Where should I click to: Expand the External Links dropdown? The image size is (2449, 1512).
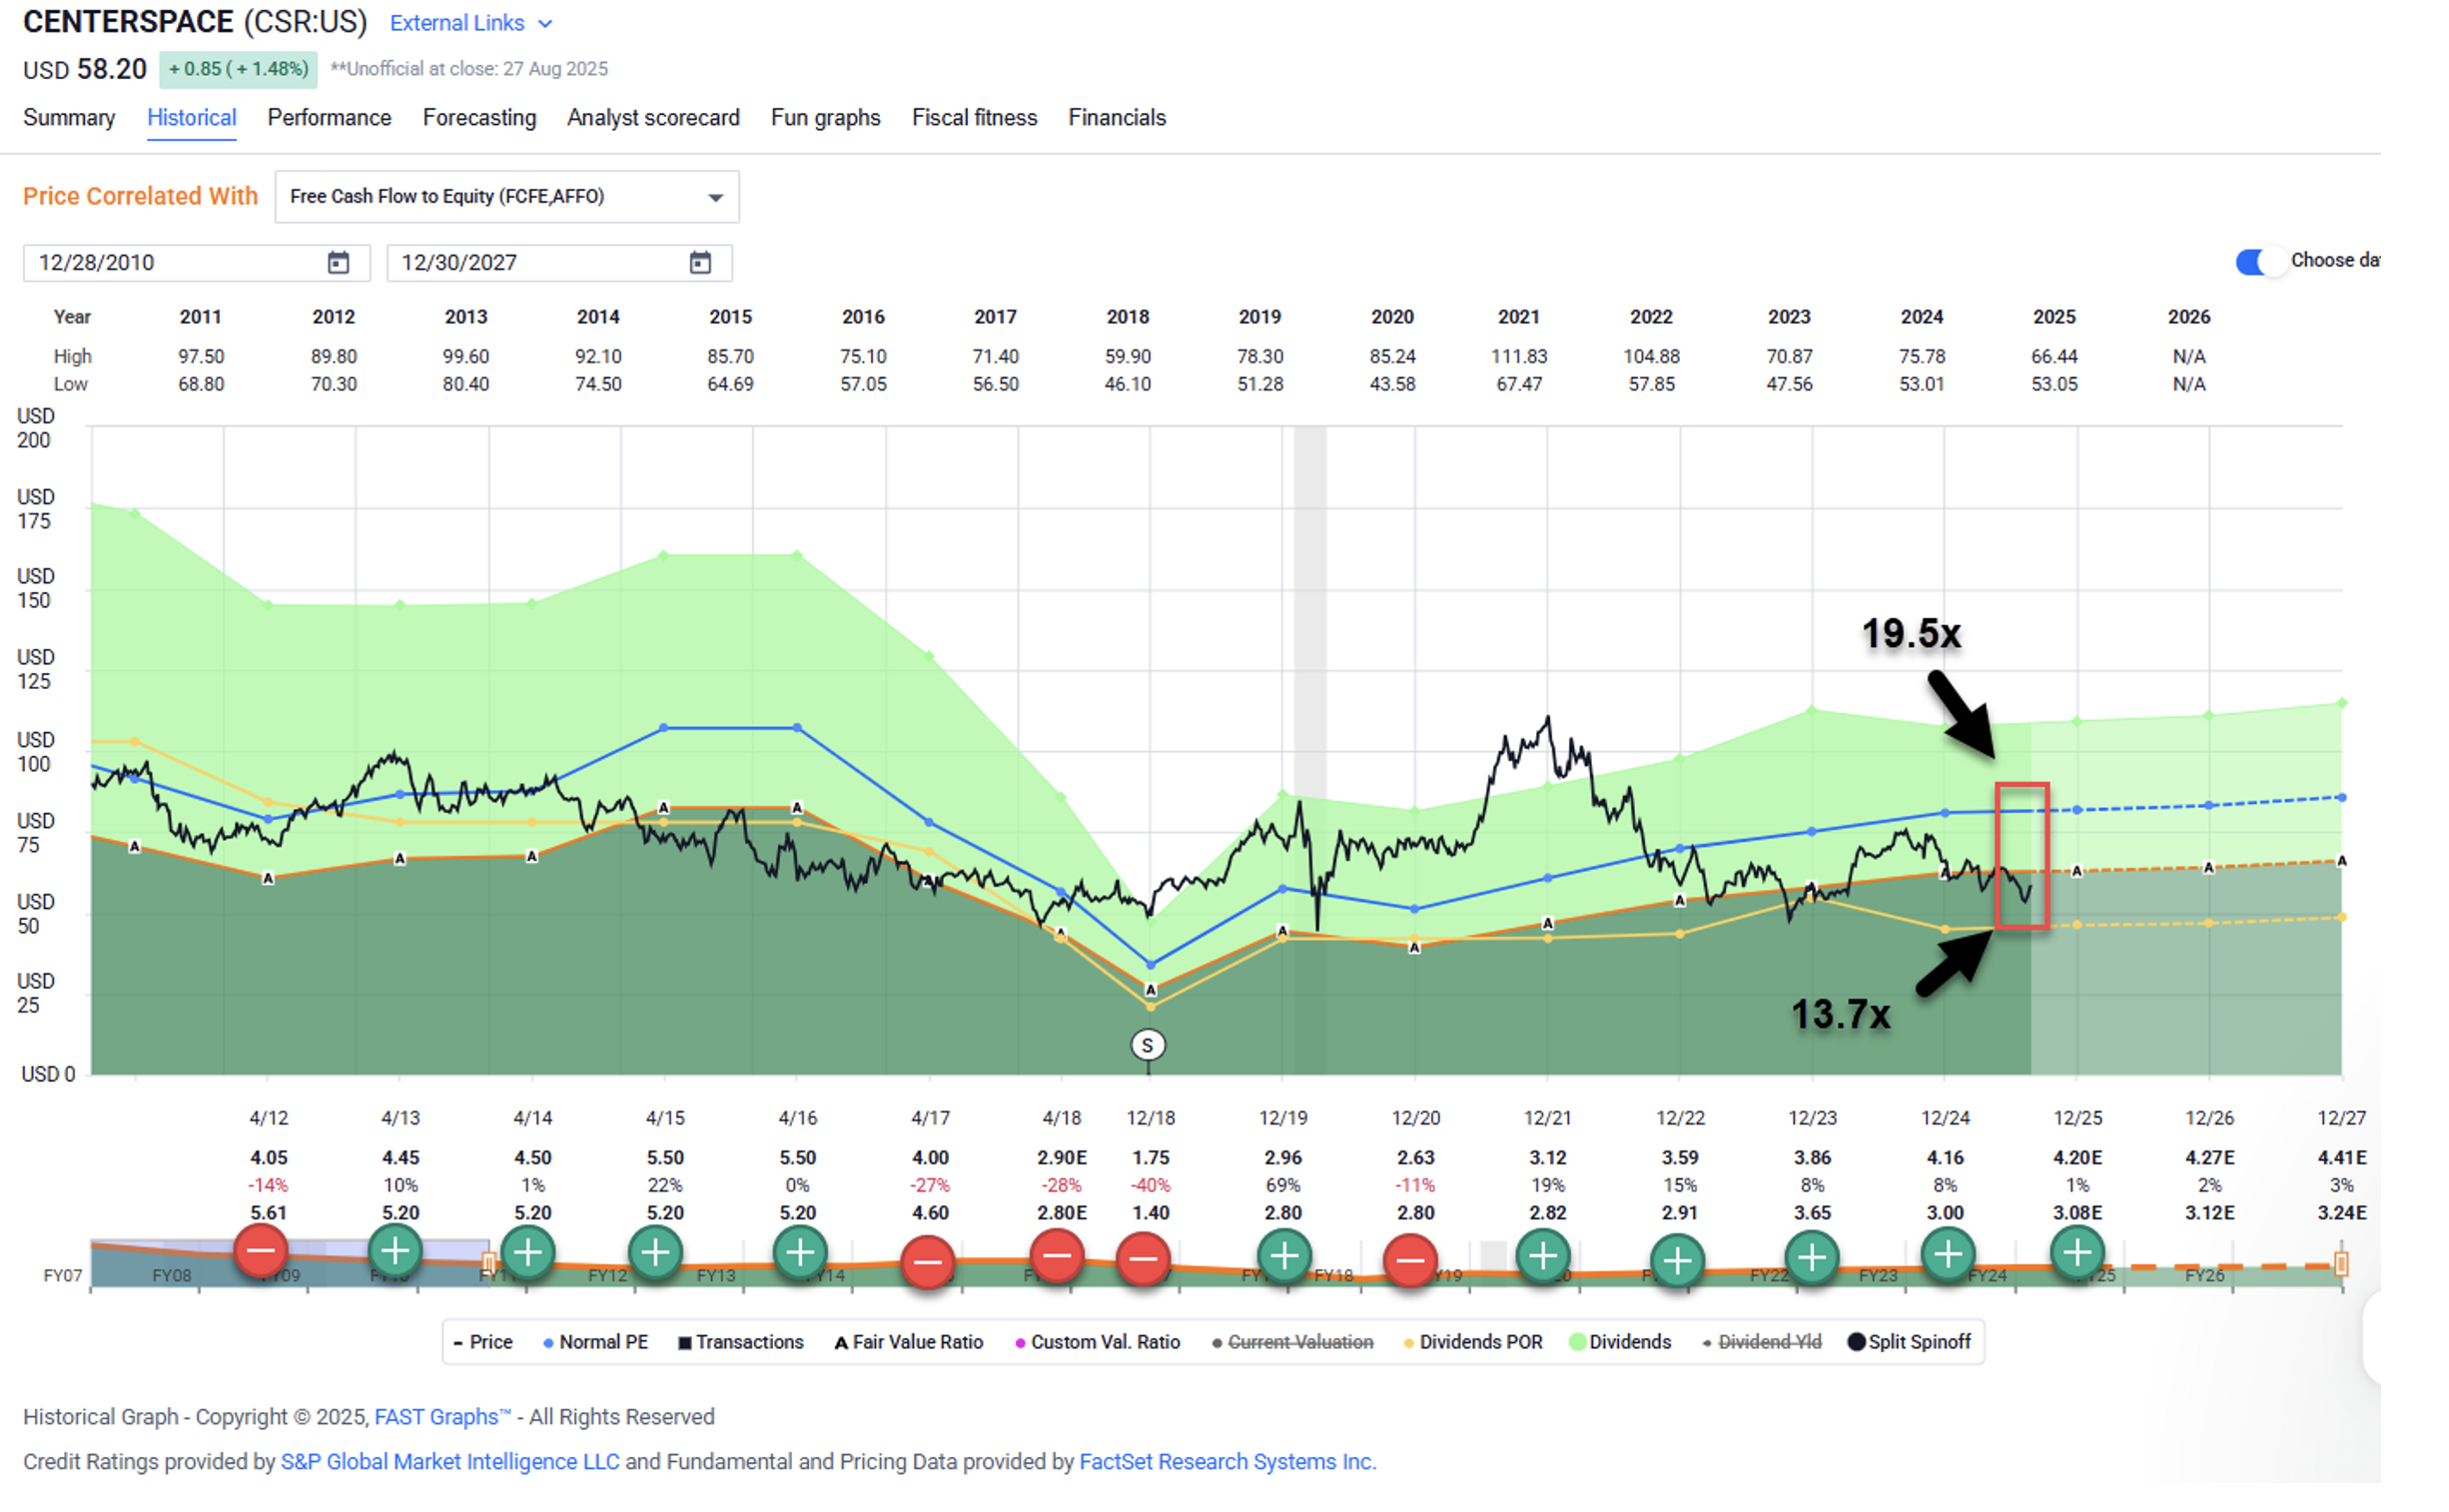click(470, 23)
